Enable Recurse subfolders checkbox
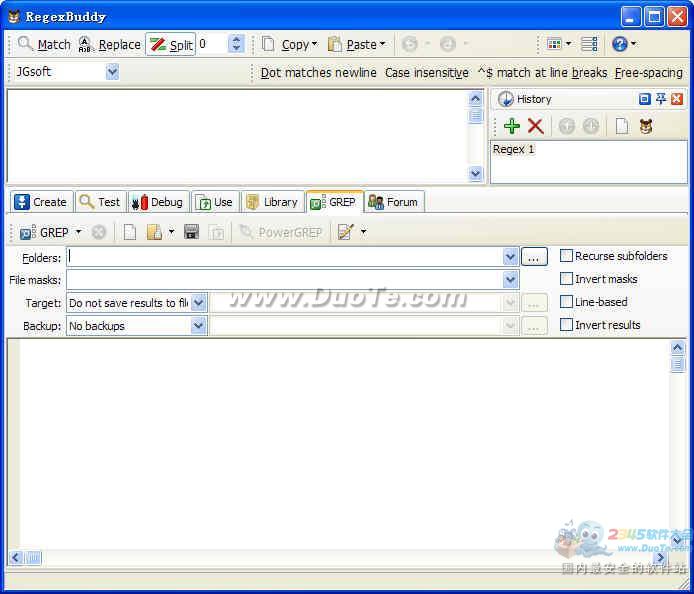 pyautogui.click(x=566, y=256)
